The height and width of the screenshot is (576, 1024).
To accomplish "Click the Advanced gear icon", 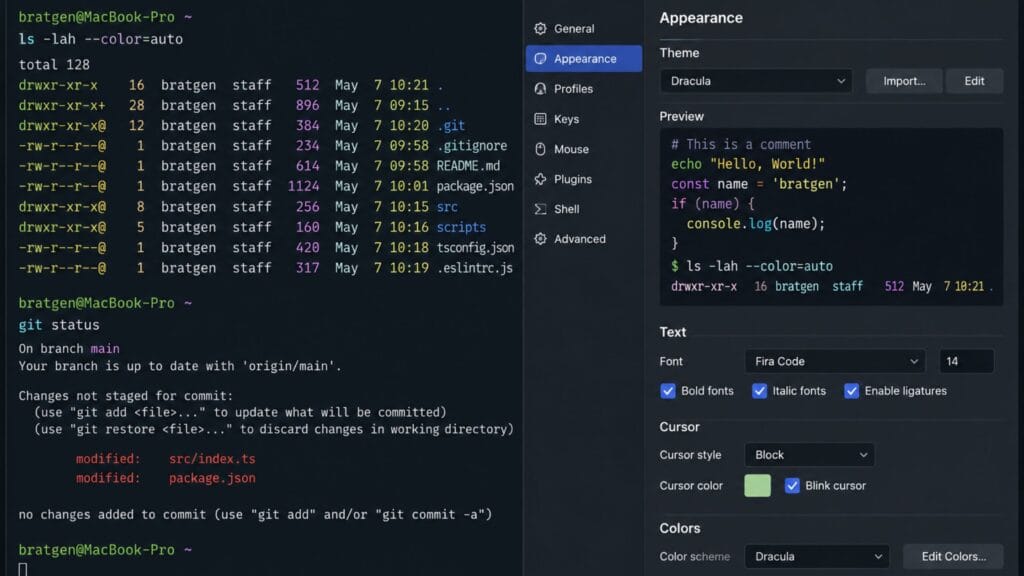I will (540, 239).
